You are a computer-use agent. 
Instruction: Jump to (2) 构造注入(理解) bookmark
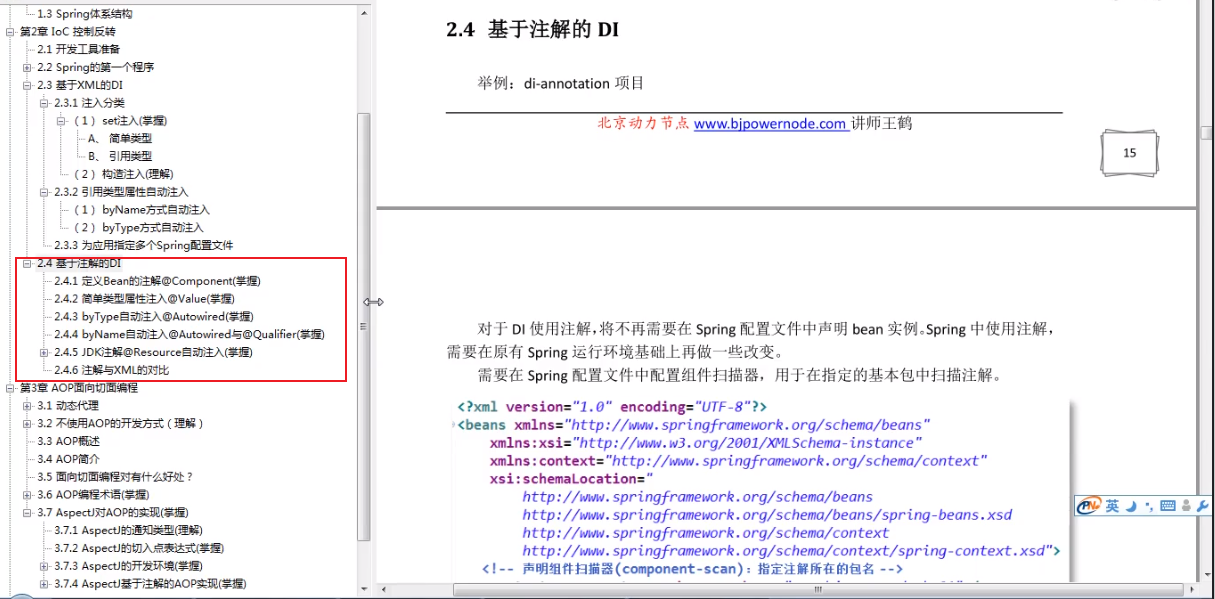pos(123,174)
